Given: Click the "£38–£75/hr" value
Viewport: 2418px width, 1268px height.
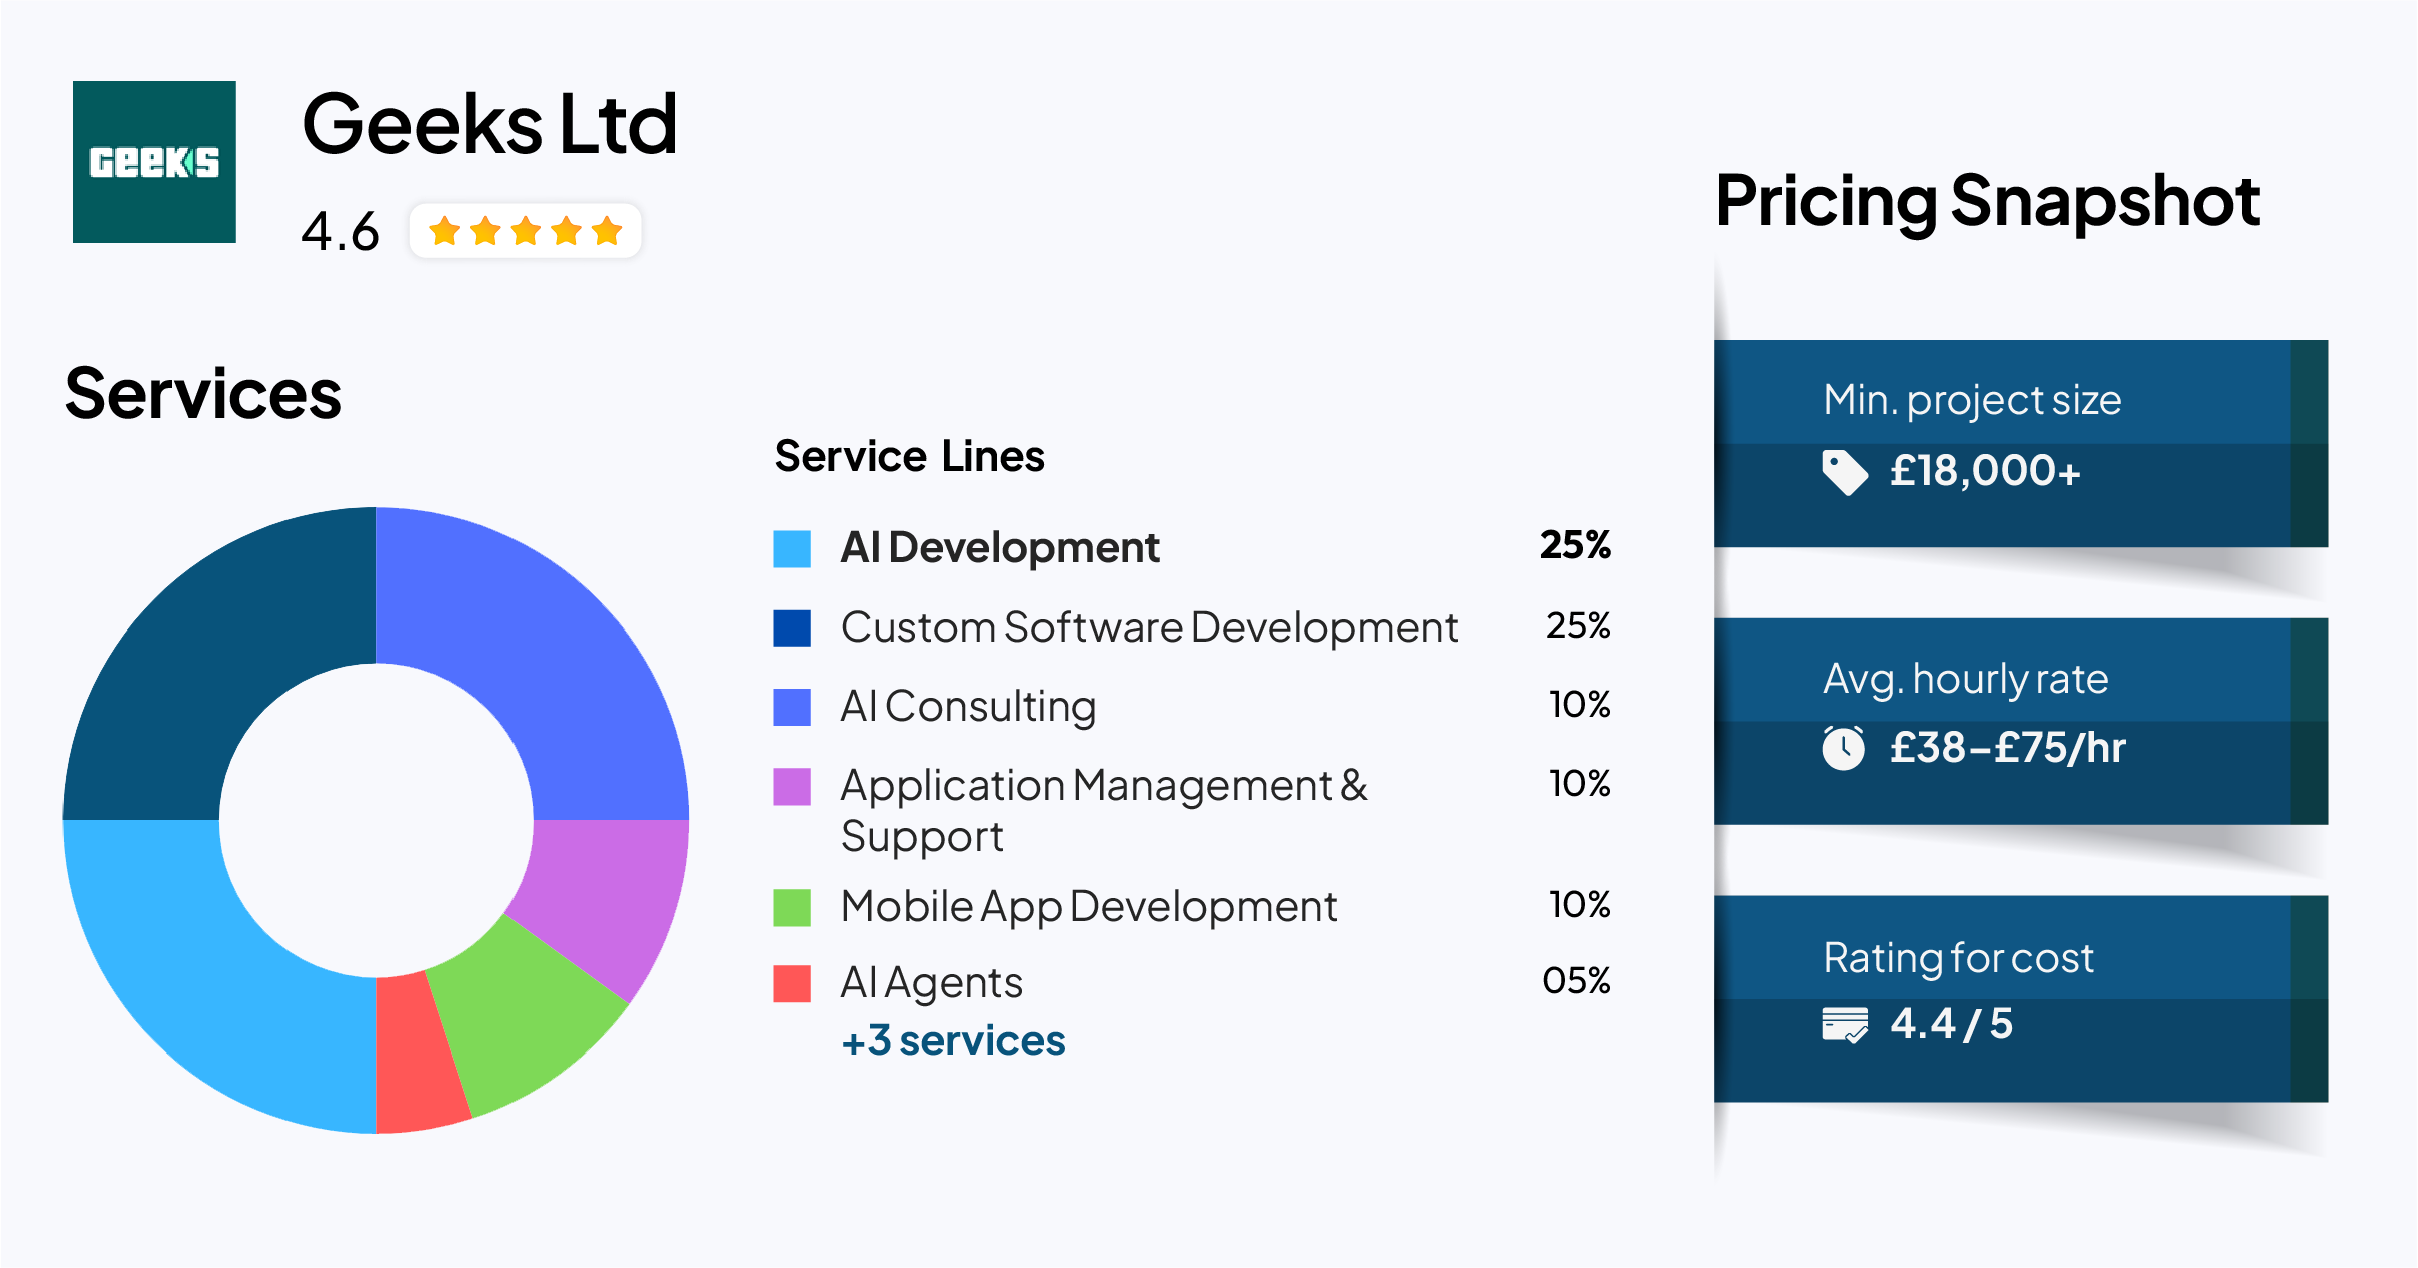Looking at the screenshot, I should (2008, 748).
